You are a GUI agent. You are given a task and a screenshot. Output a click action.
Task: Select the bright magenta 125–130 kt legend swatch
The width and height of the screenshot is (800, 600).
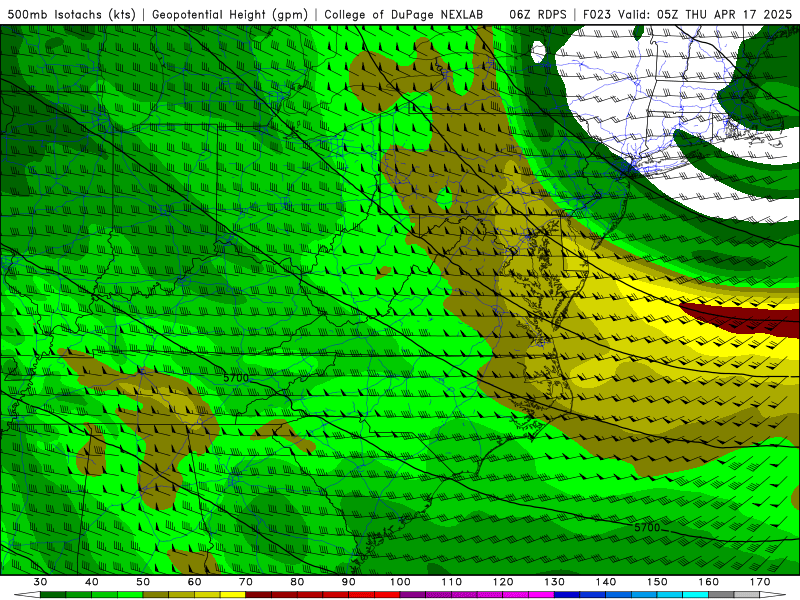[541, 595]
